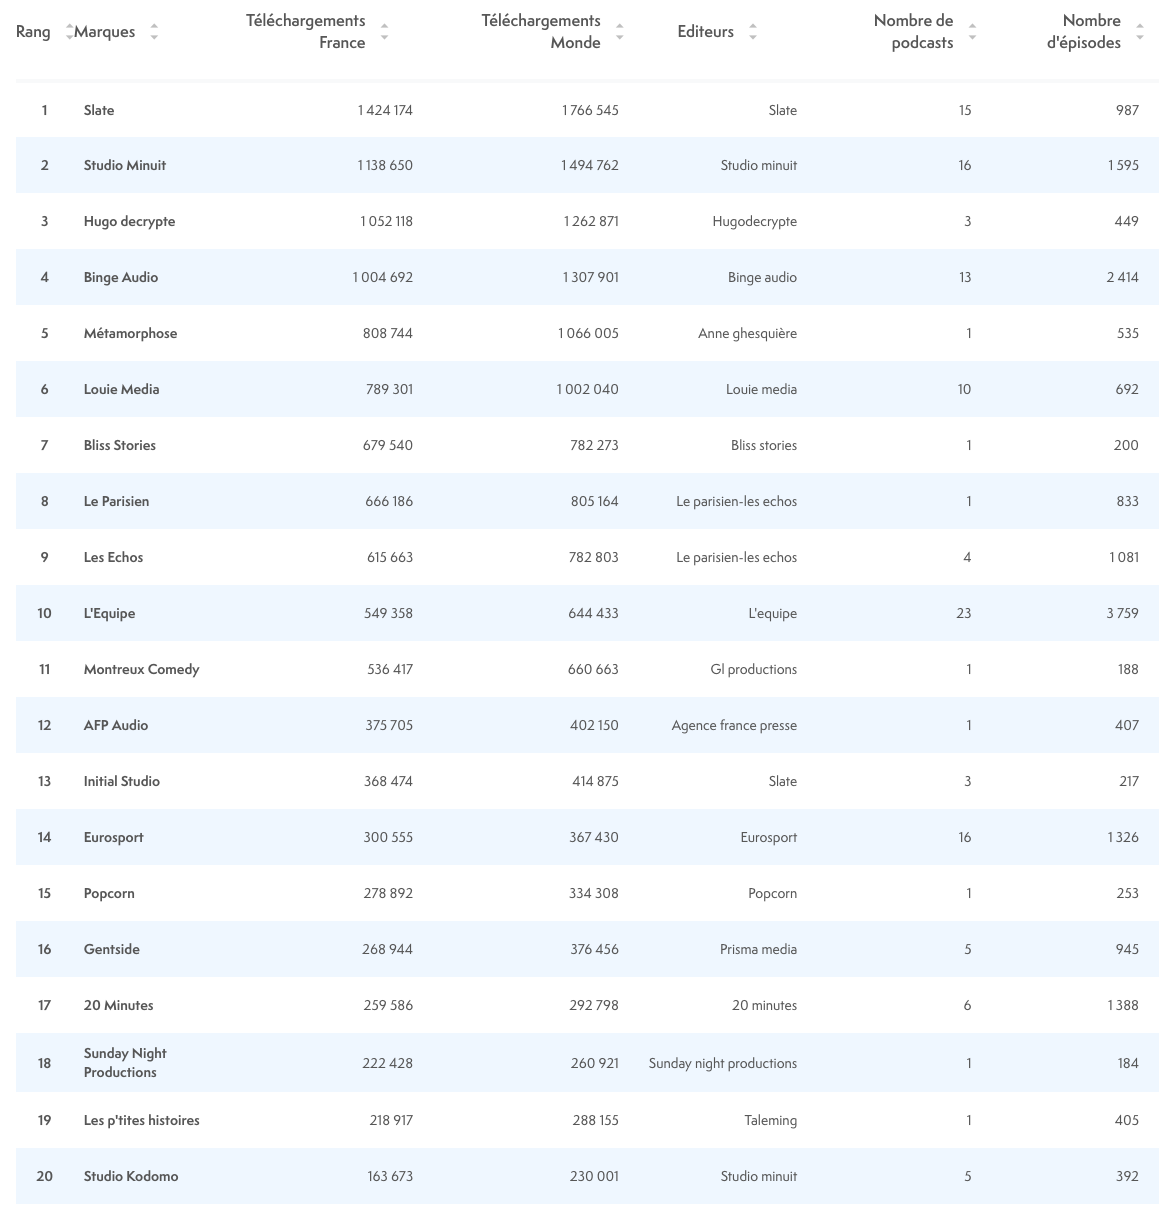Click Binge Audio brand name
Image resolution: width=1171 pixels, height=1216 pixels.
point(121,277)
